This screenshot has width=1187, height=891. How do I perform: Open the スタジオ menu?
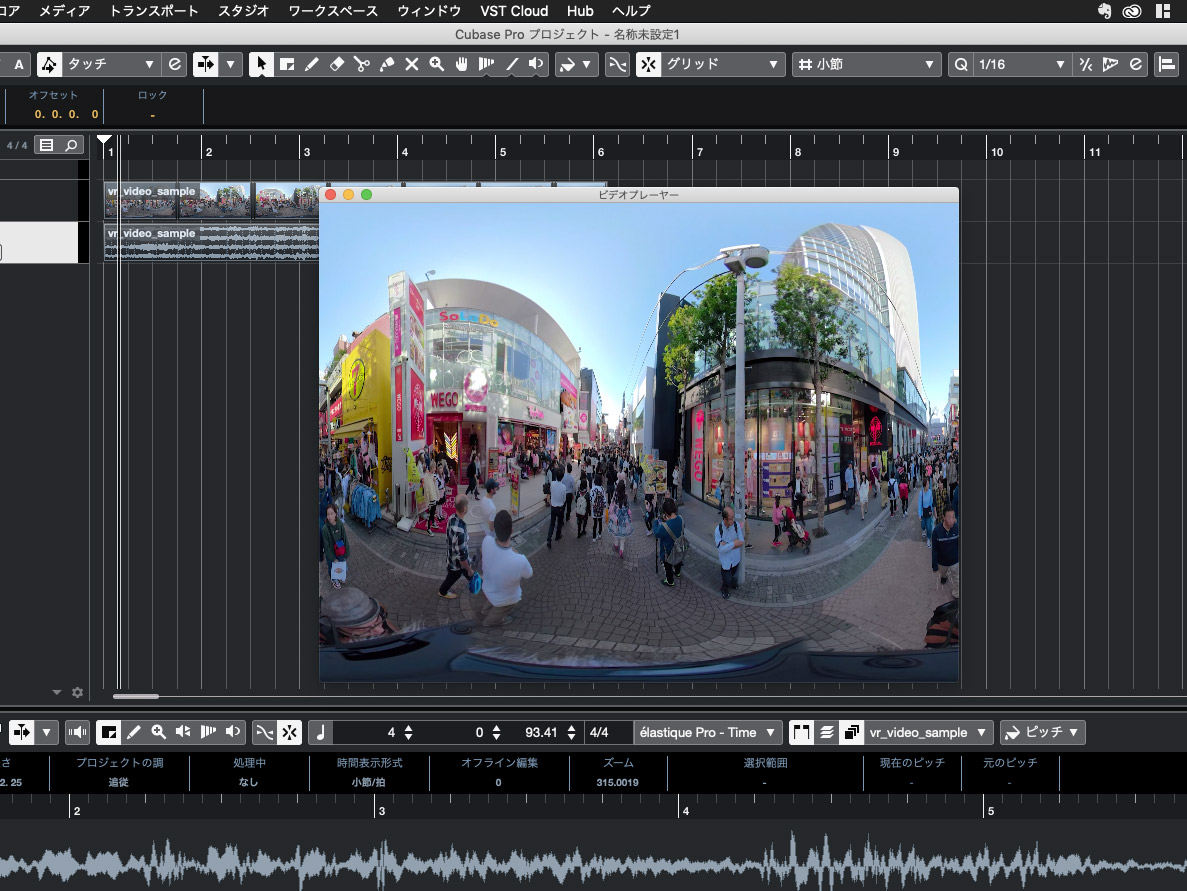243,11
